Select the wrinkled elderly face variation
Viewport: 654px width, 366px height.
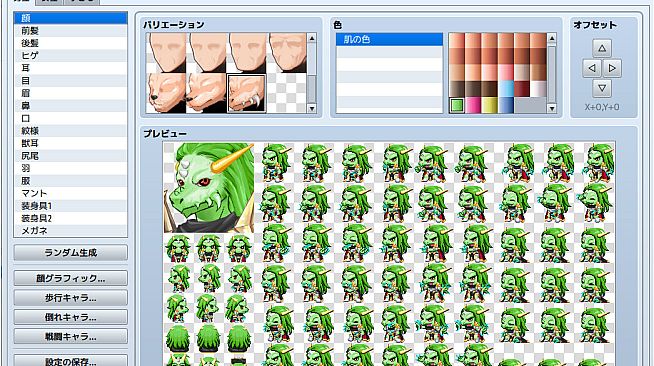pos(287,53)
